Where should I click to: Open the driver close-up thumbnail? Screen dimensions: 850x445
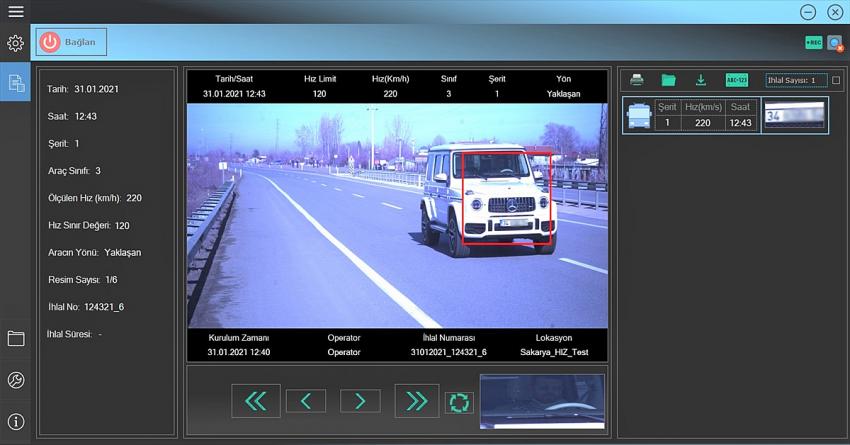click(x=542, y=401)
